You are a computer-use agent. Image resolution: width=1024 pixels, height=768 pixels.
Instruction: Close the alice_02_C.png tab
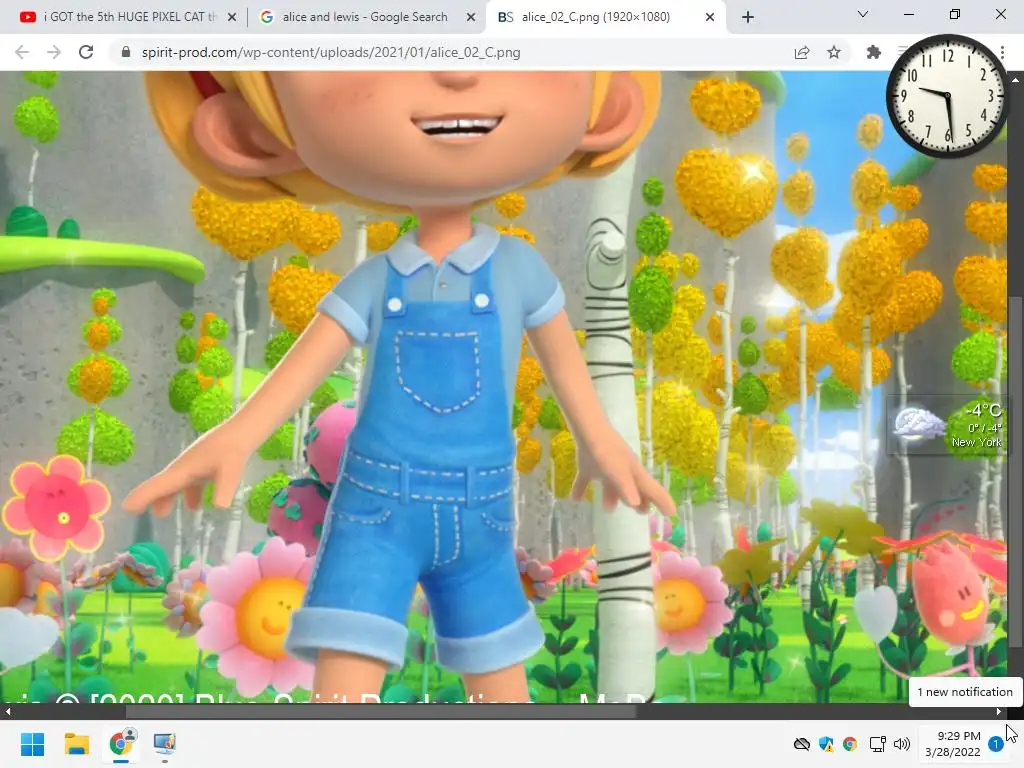point(710,18)
